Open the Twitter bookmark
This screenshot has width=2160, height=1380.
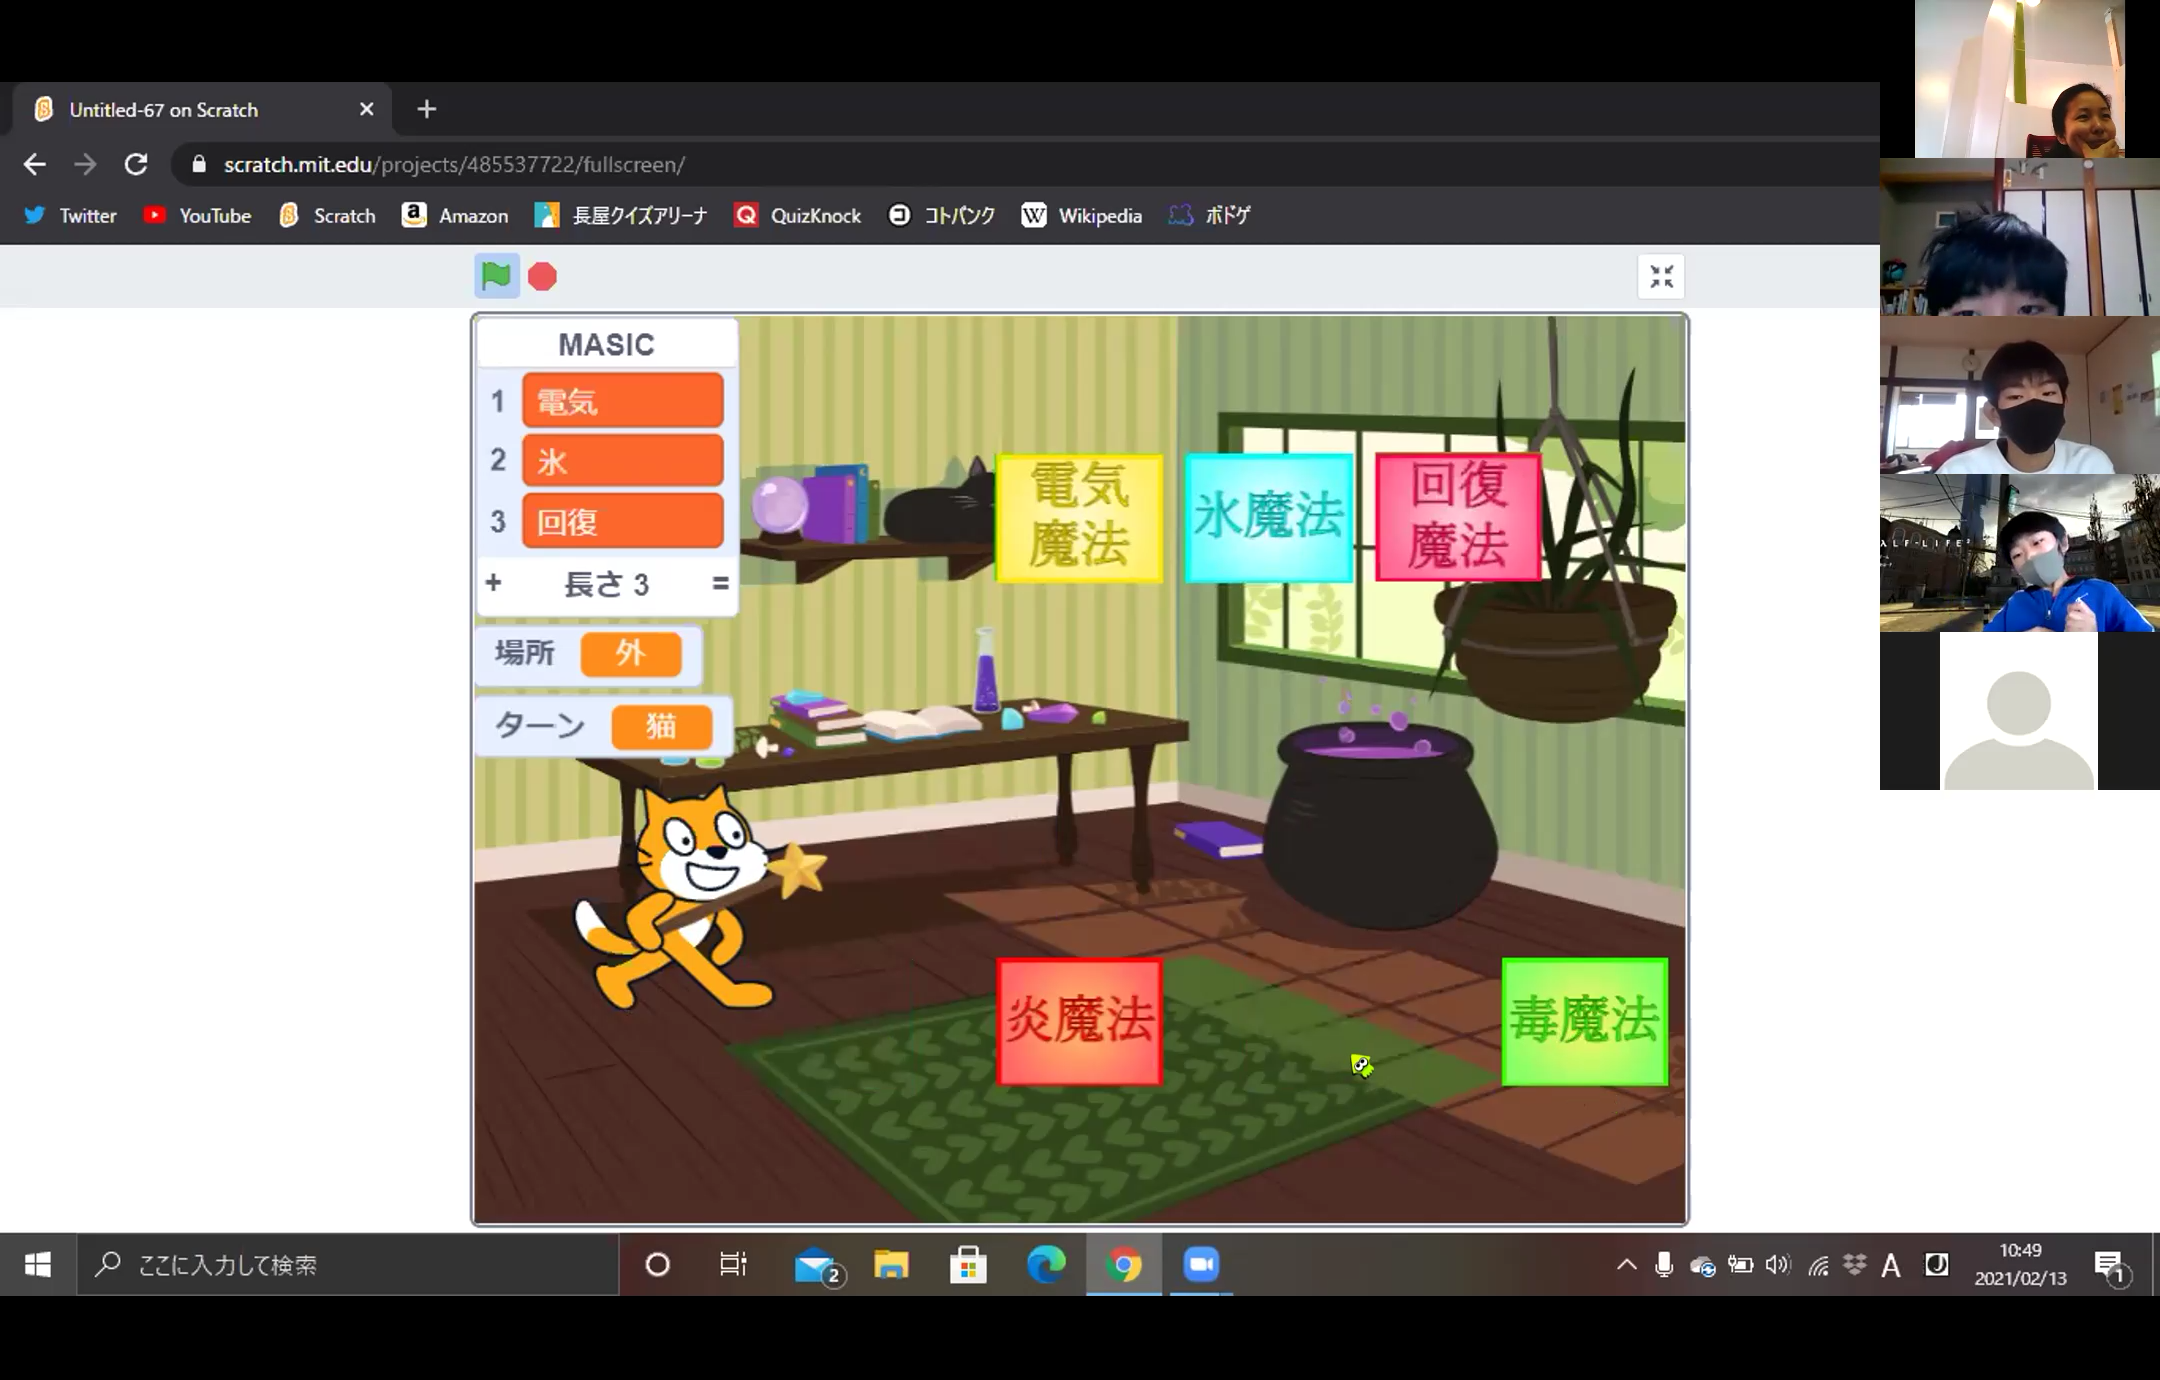pyautogui.click(x=70, y=215)
